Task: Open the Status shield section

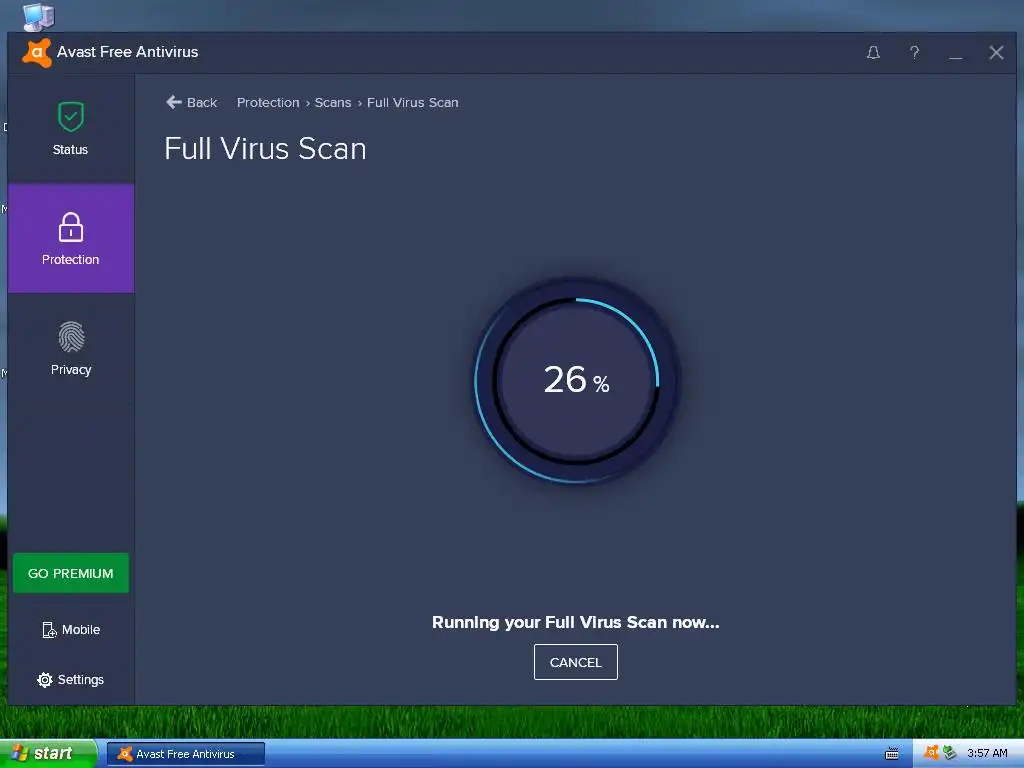Action: (x=71, y=128)
